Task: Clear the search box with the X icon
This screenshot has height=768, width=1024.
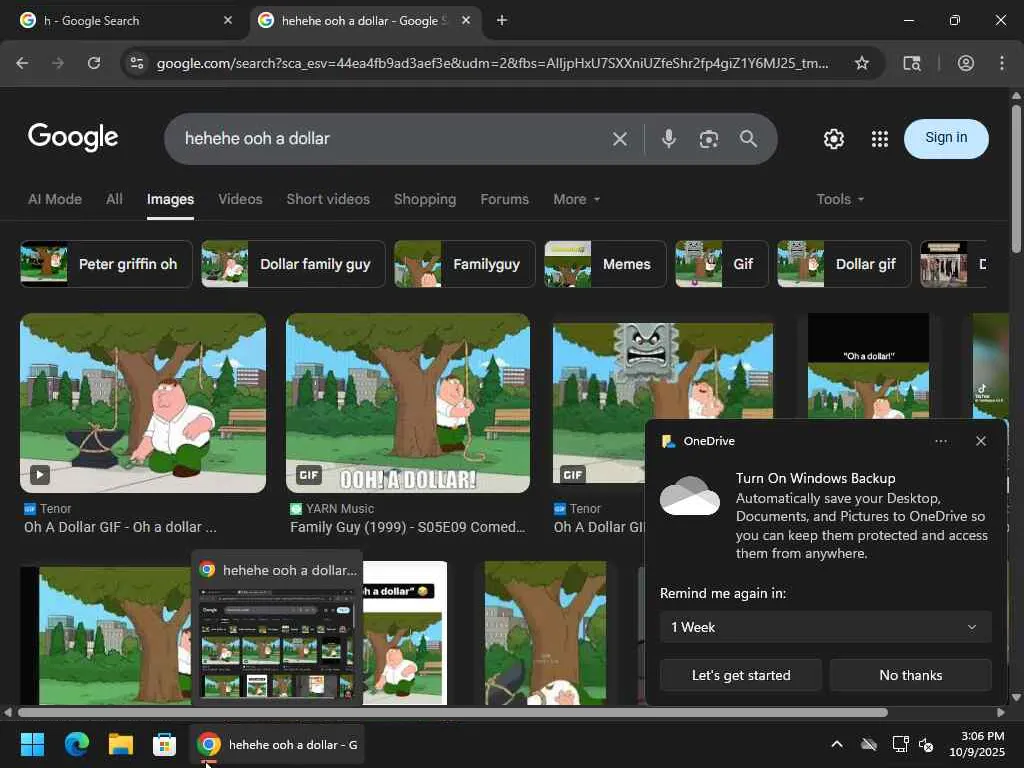Action: pyautogui.click(x=619, y=138)
